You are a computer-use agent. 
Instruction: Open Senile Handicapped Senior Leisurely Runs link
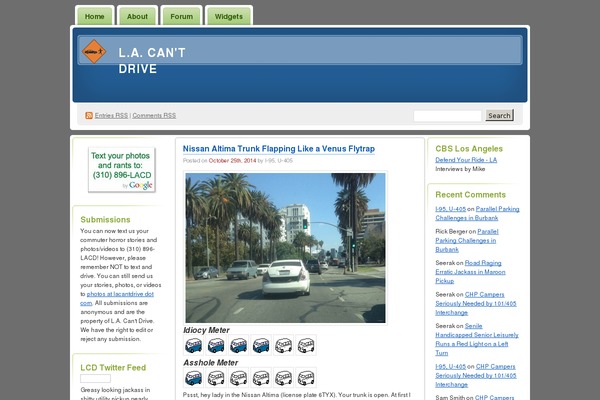[477, 339]
